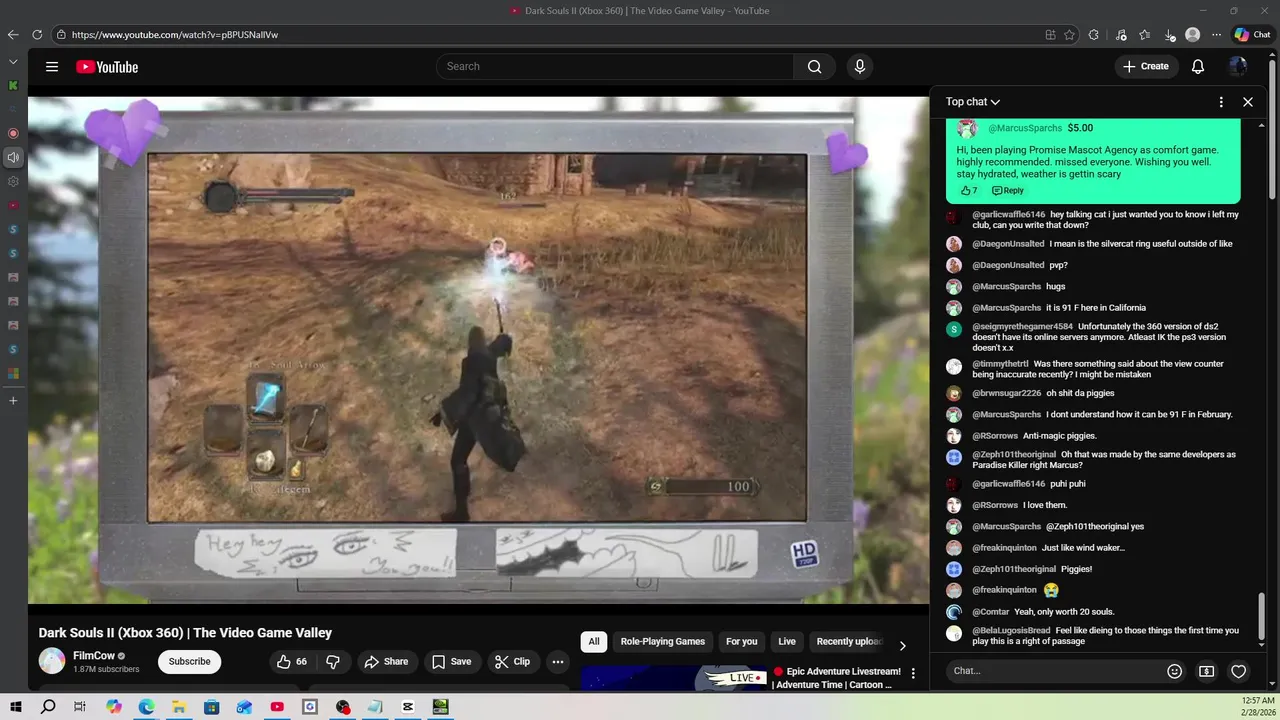Screen dimensions: 1280x720
Task: Click the search magnifier button
Action: [x=814, y=67]
